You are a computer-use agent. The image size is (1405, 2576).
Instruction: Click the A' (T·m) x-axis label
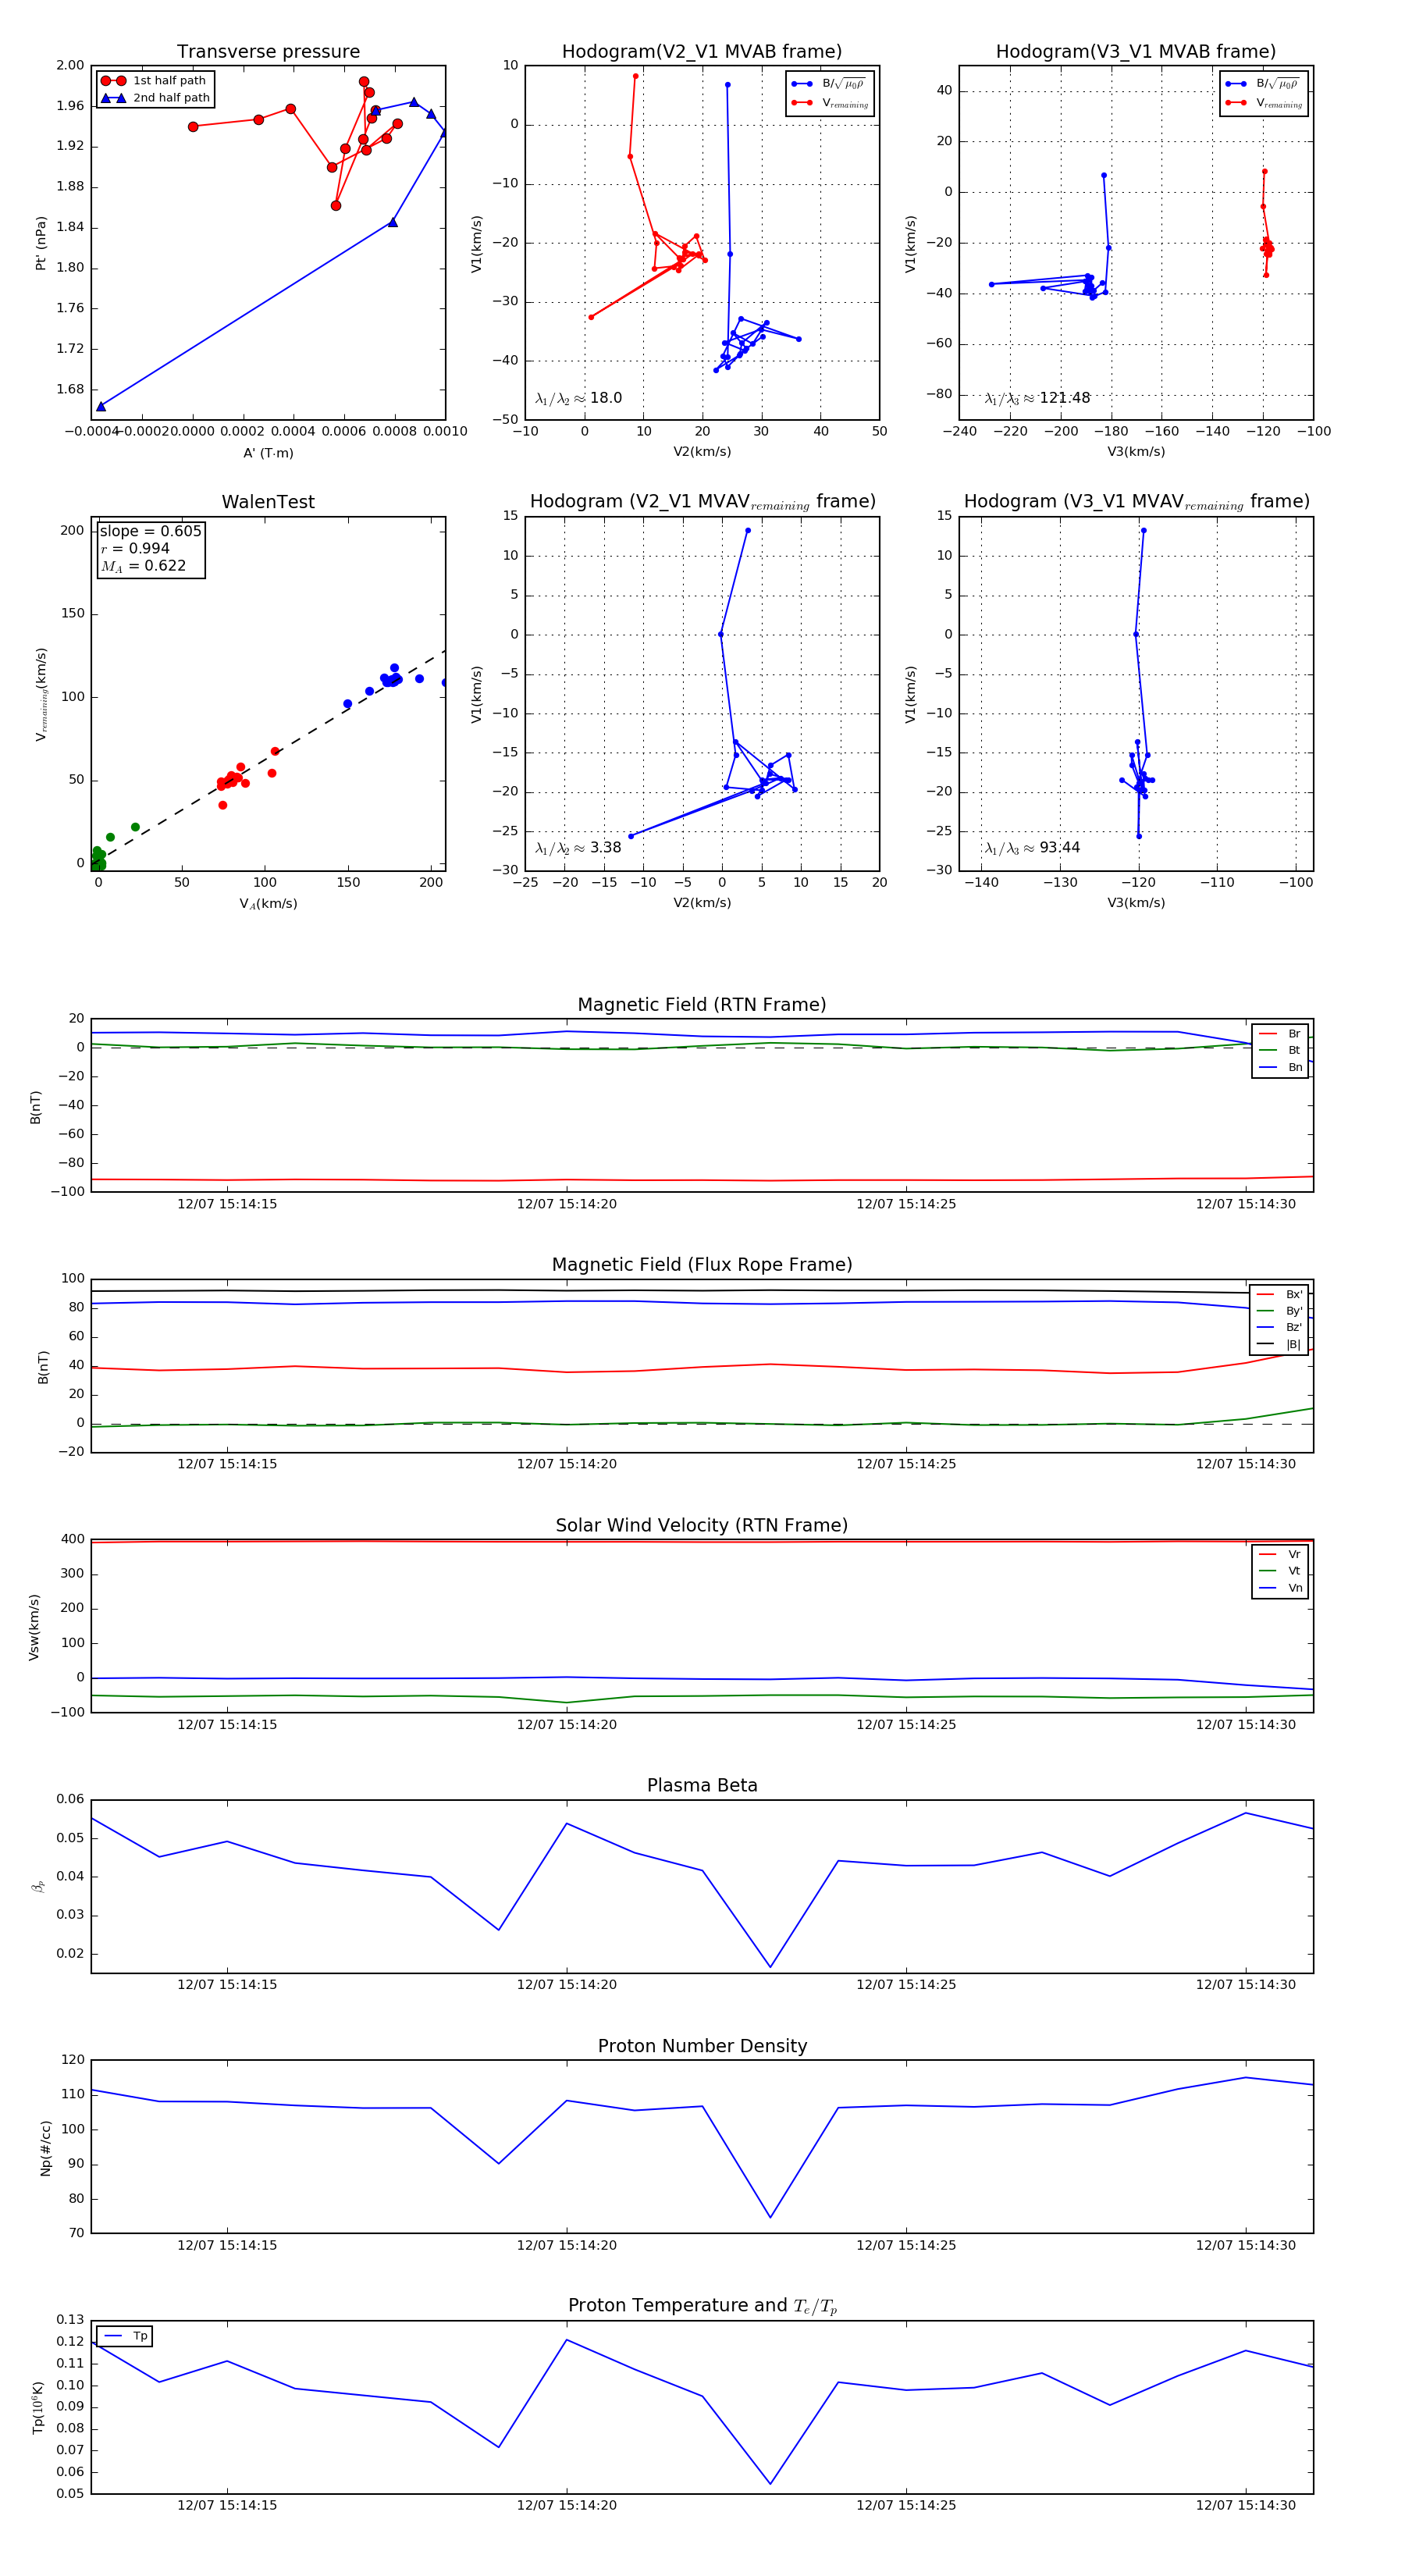click(268, 453)
